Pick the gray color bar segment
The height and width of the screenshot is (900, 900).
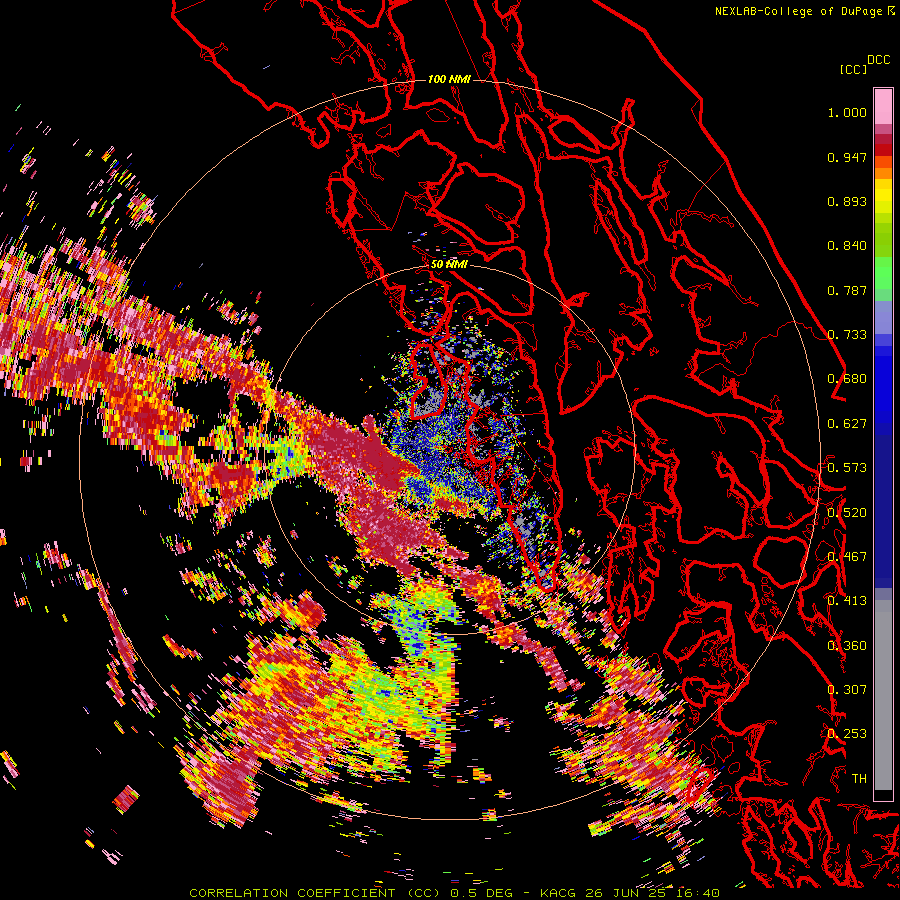pos(883,695)
